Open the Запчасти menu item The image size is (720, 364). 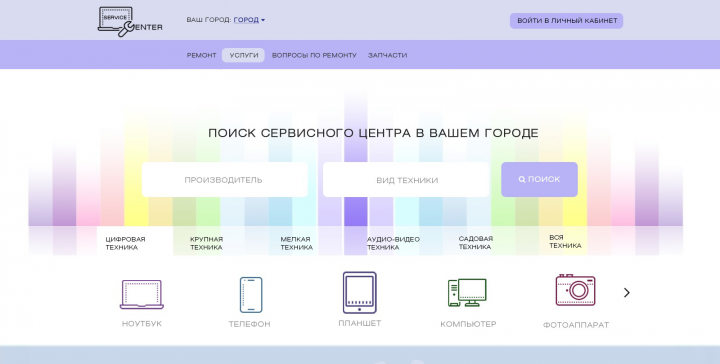pyautogui.click(x=387, y=55)
